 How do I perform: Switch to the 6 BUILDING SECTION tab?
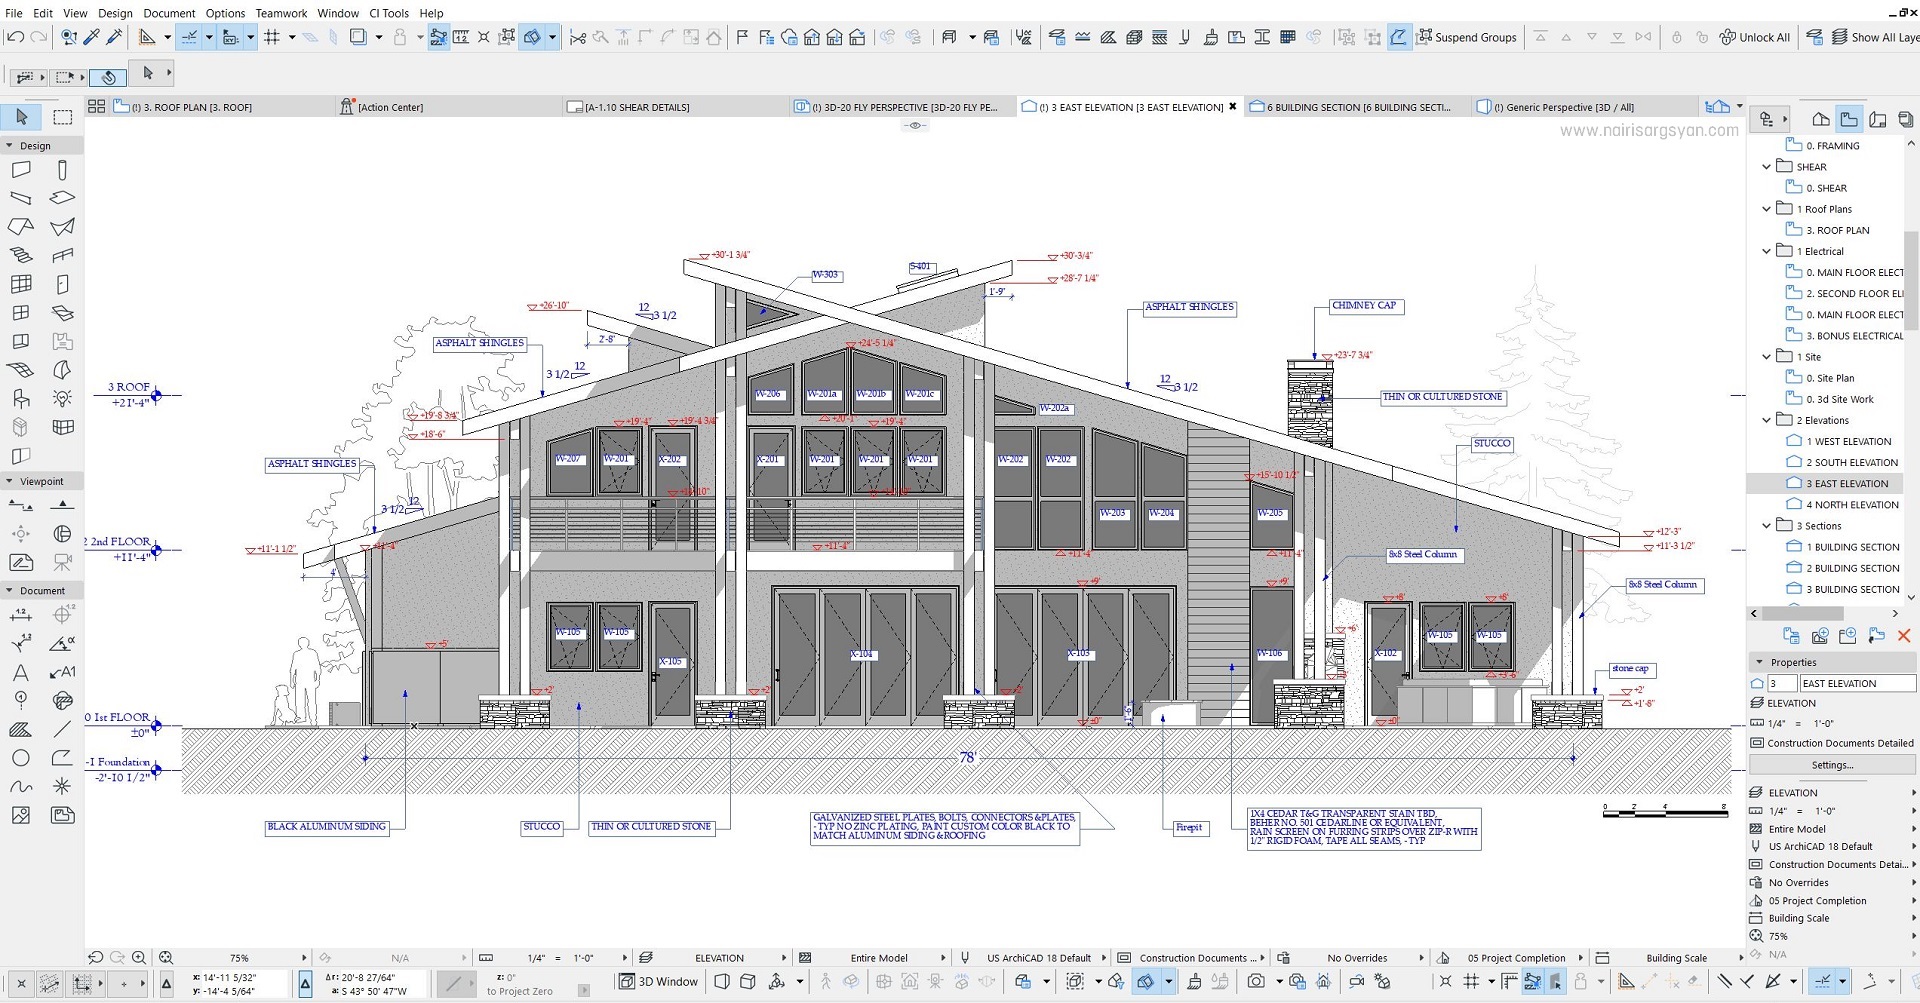[1357, 107]
